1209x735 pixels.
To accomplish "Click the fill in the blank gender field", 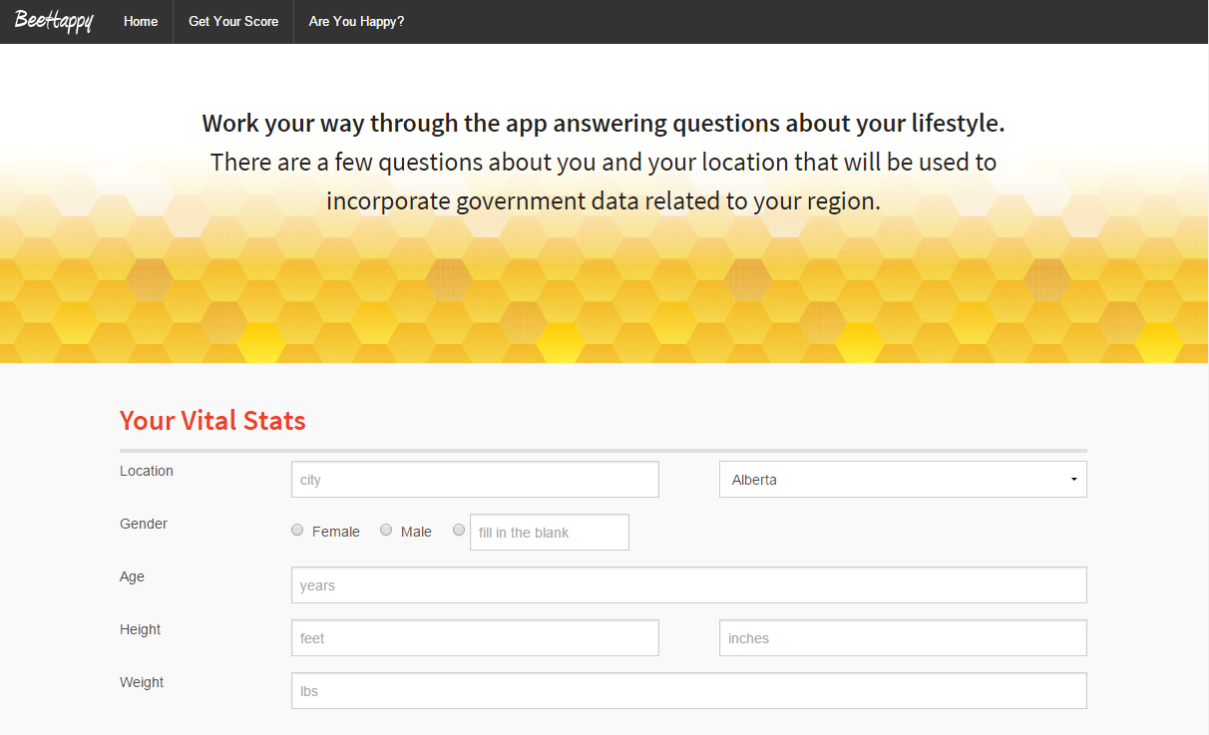I will coord(549,532).
